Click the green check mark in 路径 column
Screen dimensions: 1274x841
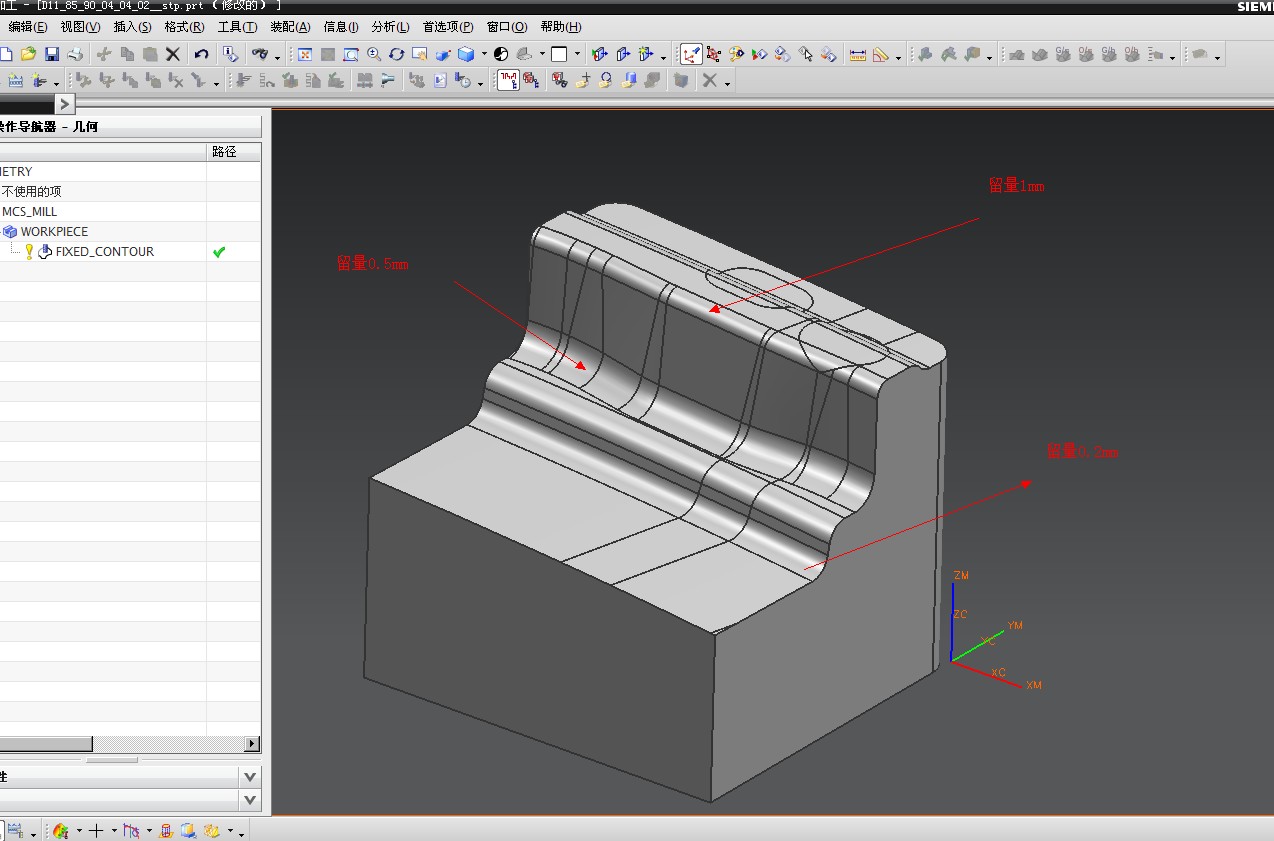219,252
